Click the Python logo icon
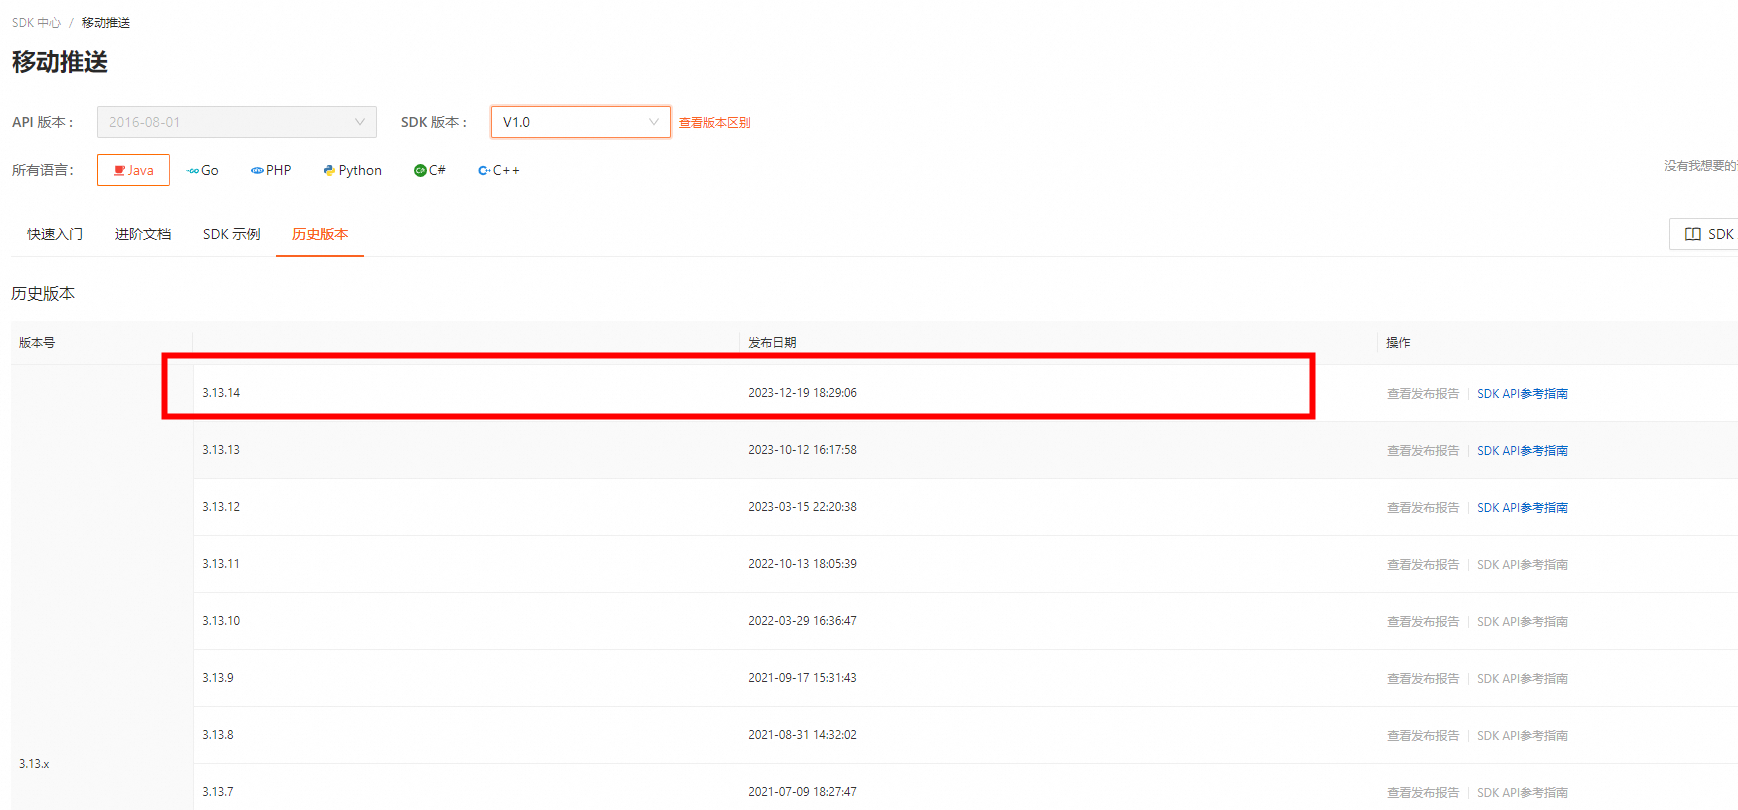The width and height of the screenshot is (1738, 810). pyautogui.click(x=329, y=170)
